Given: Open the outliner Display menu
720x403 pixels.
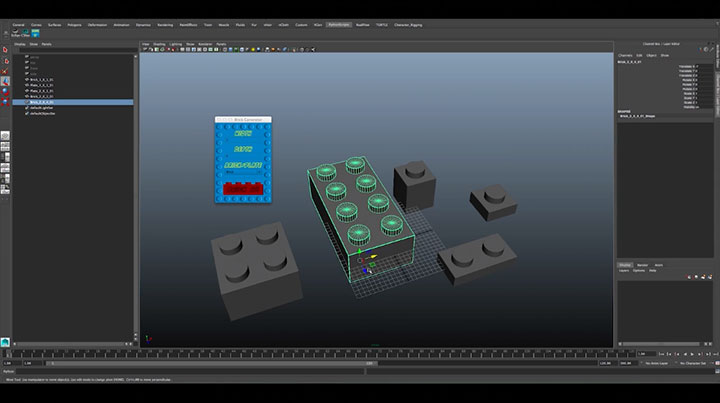Looking at the screenshot, I should point(20,44).
